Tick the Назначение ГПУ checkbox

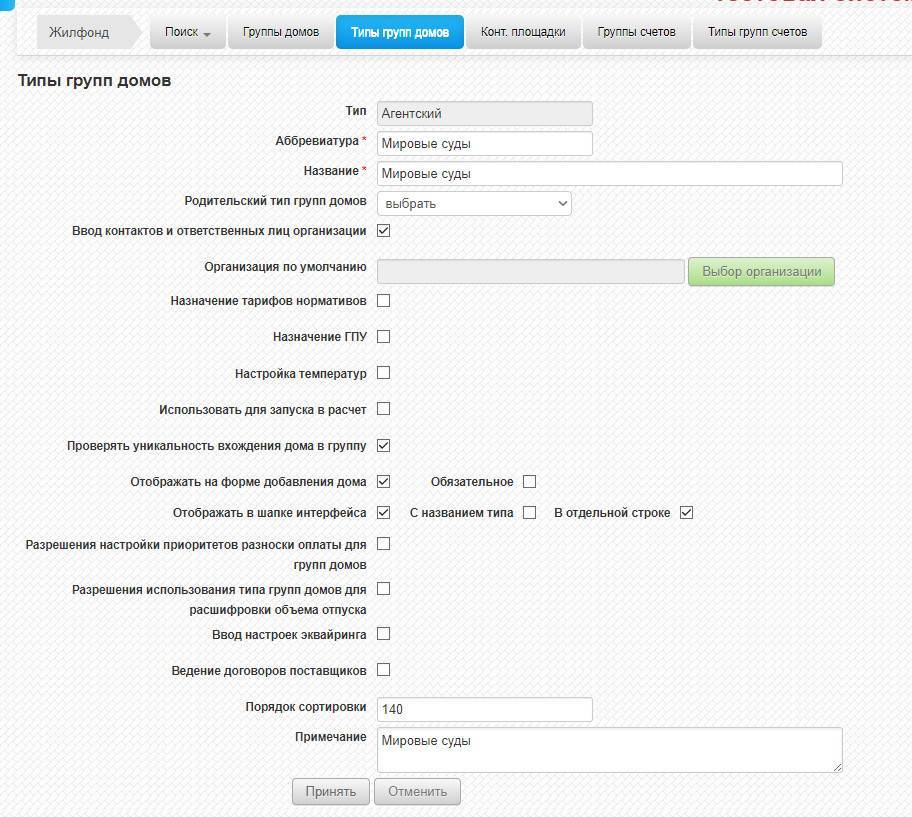tap(383, 337)
